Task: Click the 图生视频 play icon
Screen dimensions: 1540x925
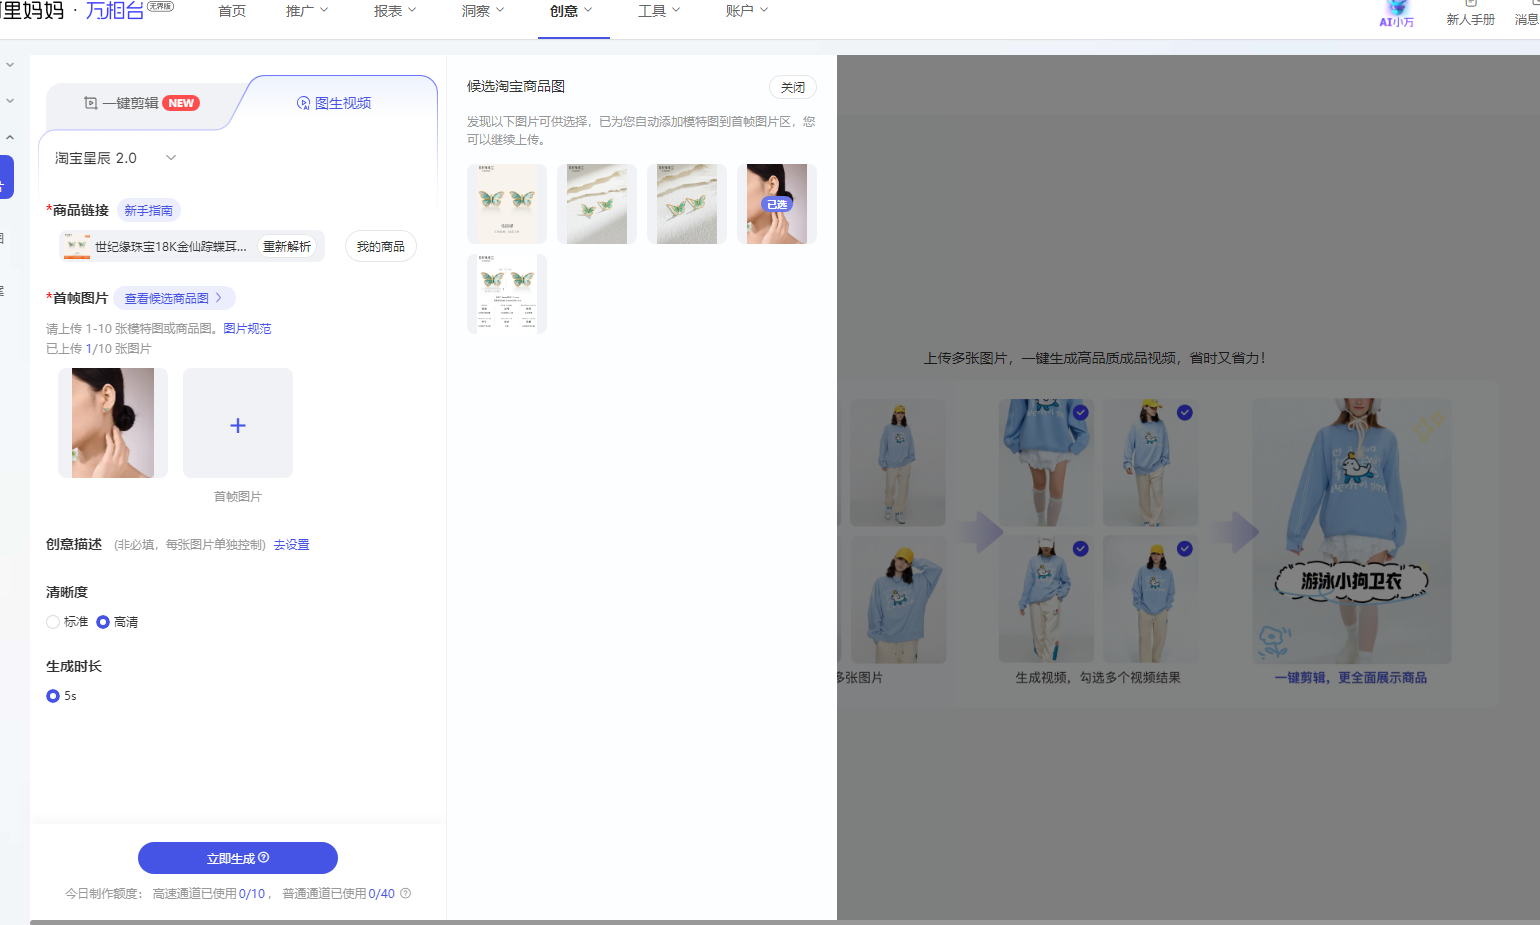Action: [304, 103]
